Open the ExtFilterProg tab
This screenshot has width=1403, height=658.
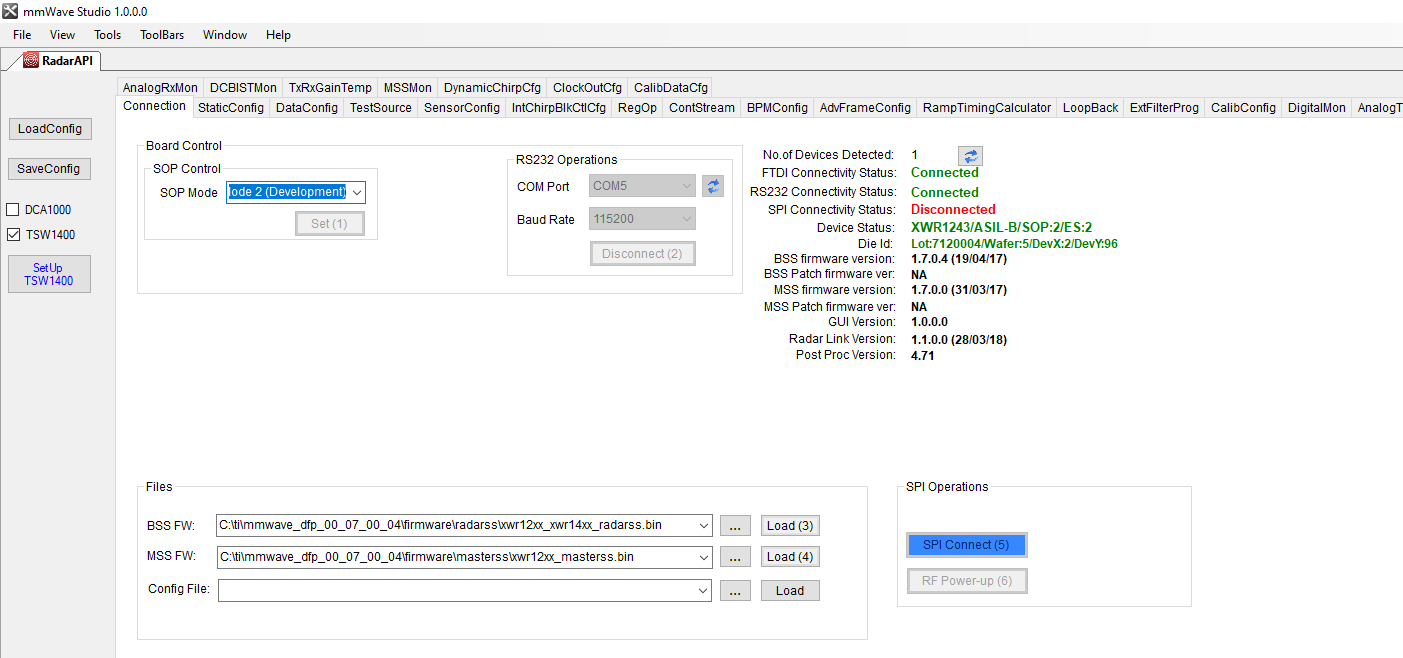pos(1164,107)
